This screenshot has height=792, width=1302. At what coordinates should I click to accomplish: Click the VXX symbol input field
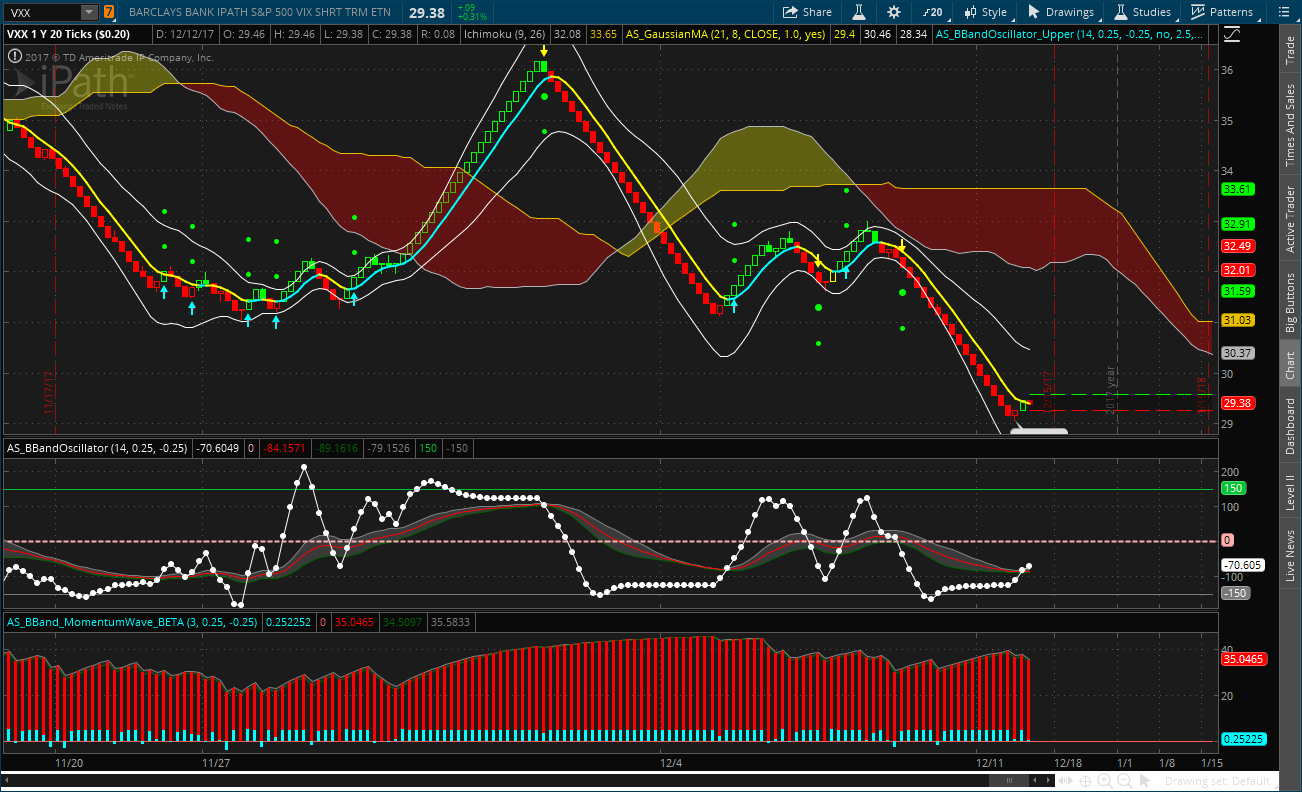tap(42, 12)
